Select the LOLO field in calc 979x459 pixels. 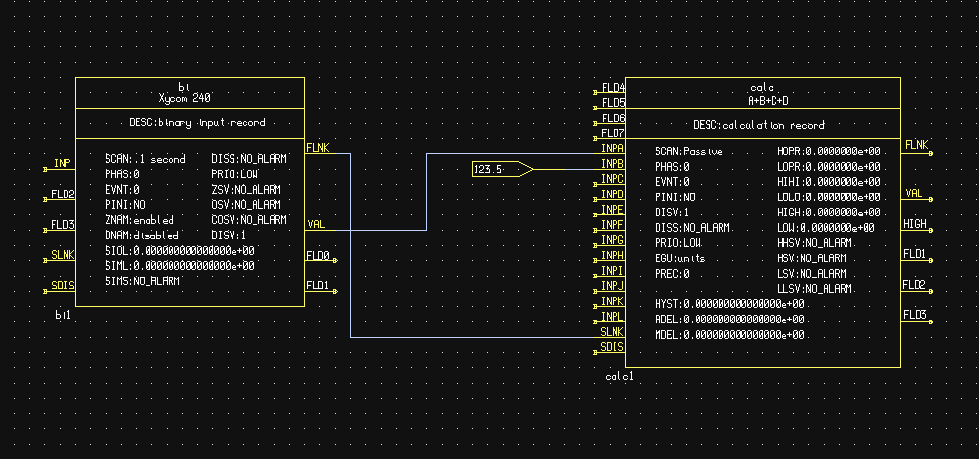point(829,198)
